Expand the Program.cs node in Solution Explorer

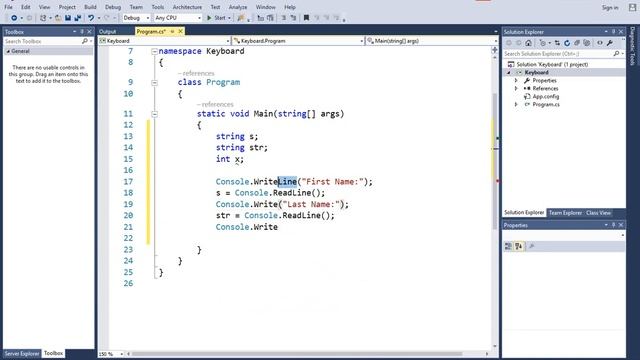516,104
